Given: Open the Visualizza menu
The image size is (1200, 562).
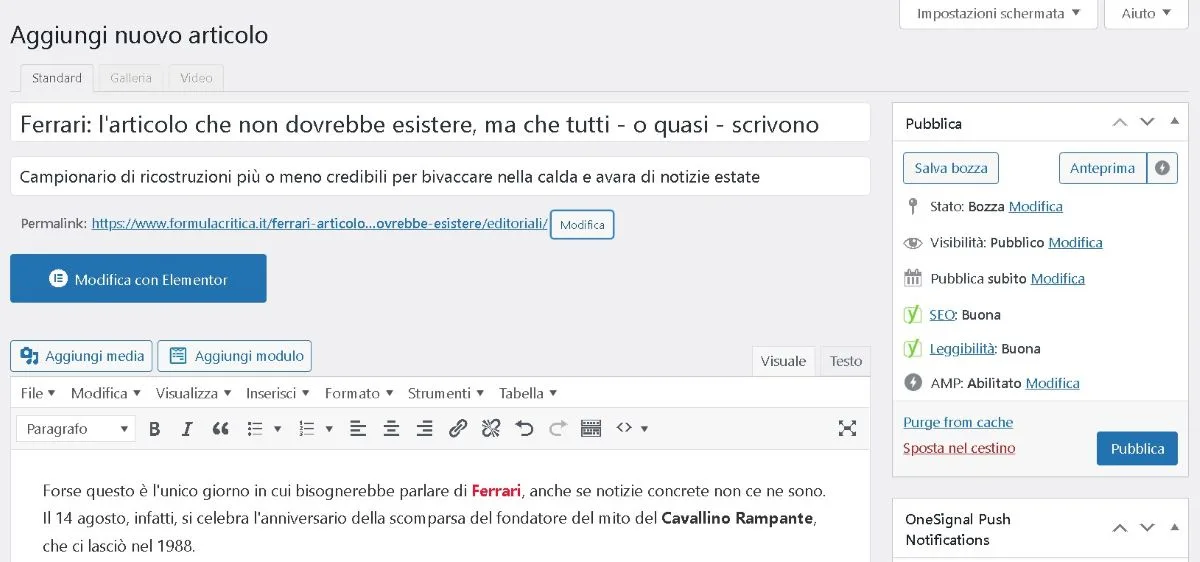Looking at the screenshot, I should pyautogui.click(x=193, y=393).
